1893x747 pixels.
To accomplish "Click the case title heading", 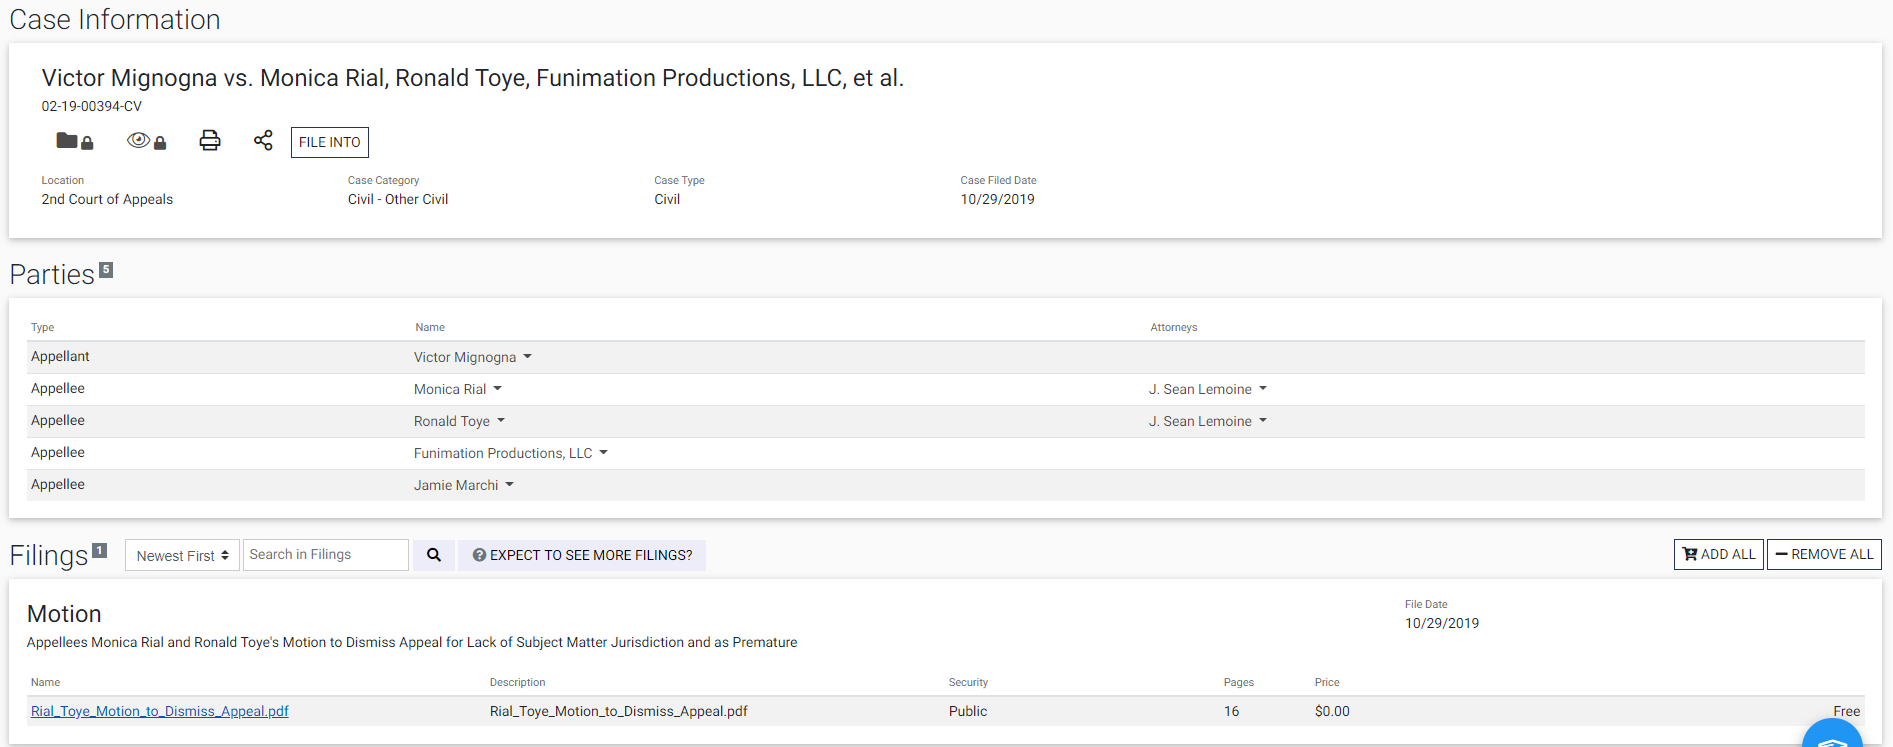I will coord(473,78).
